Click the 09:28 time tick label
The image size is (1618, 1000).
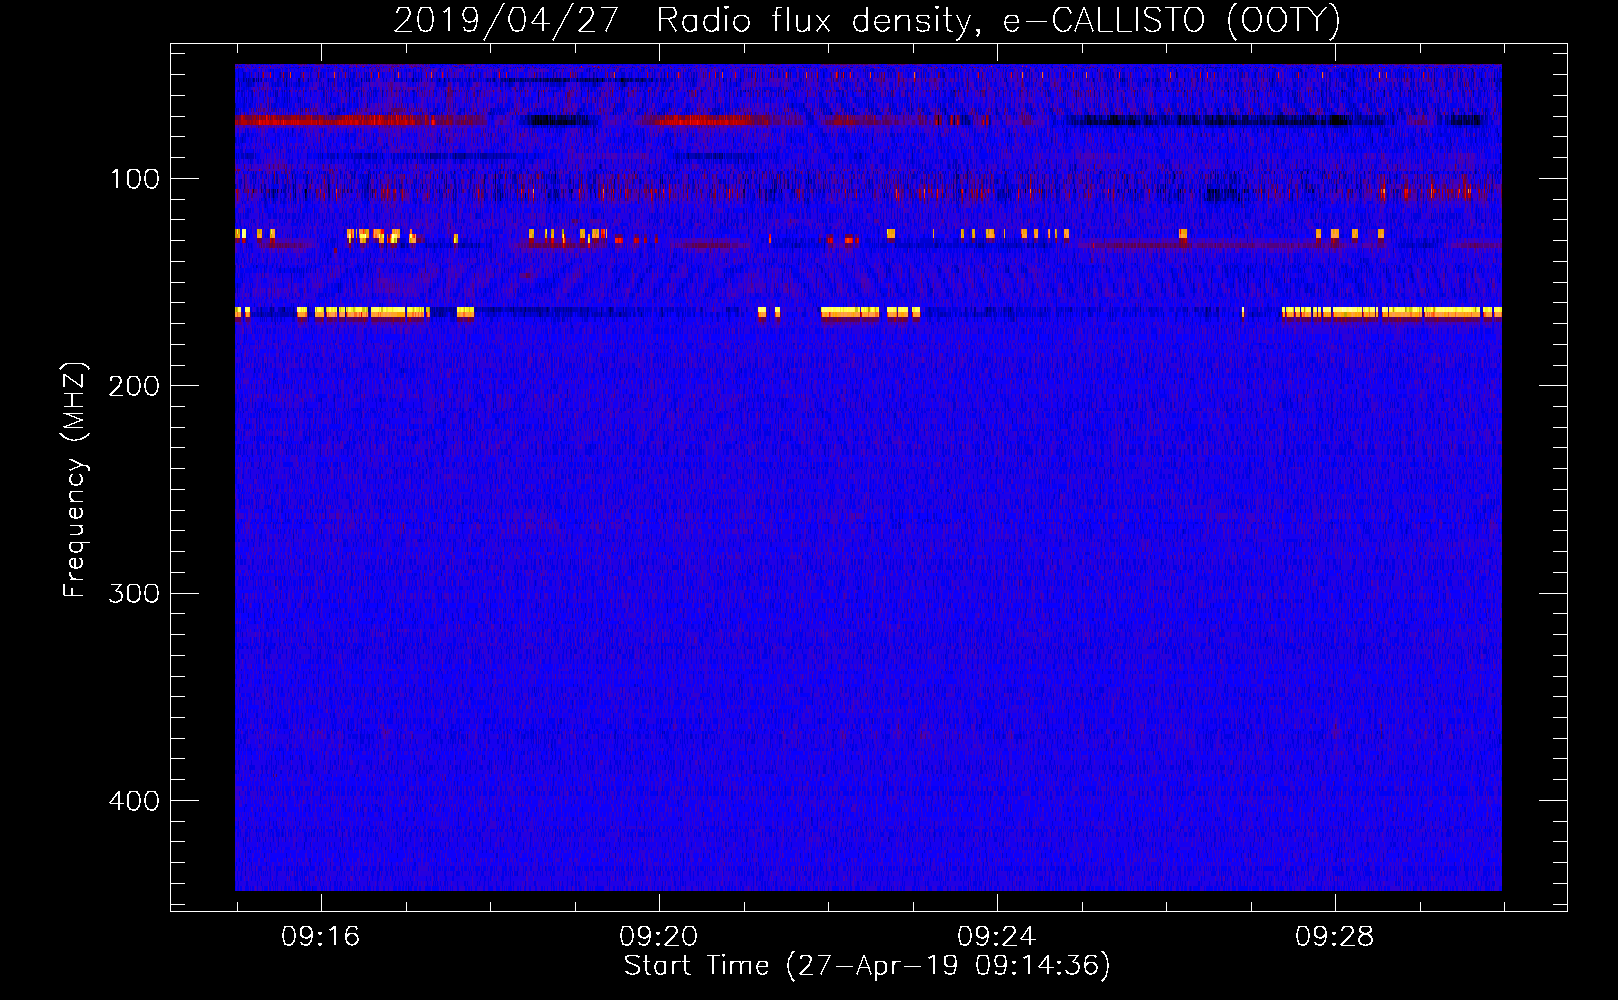point(1334,936)
